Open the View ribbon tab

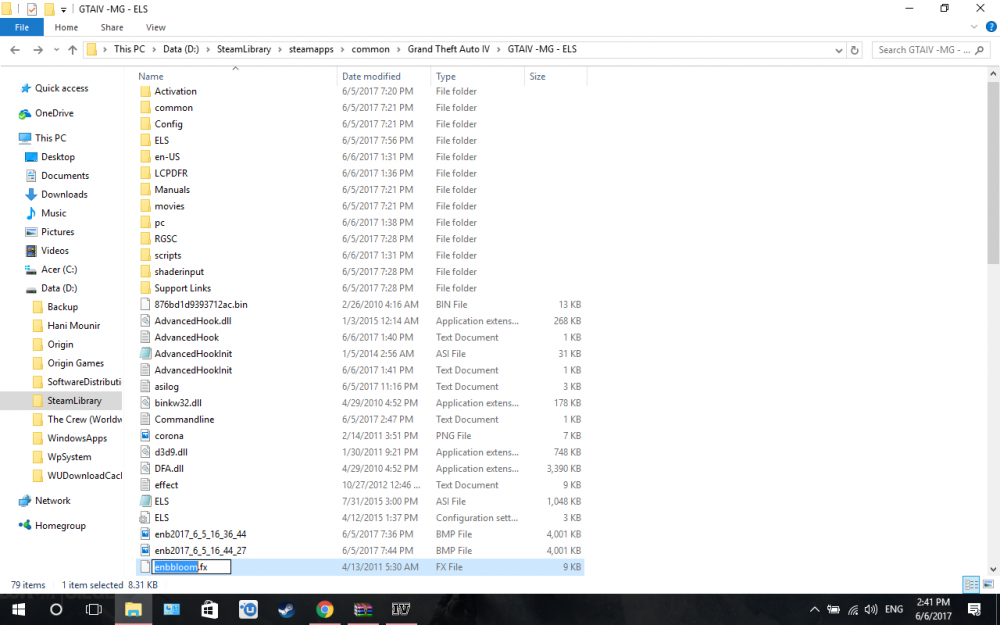[156, 27]
